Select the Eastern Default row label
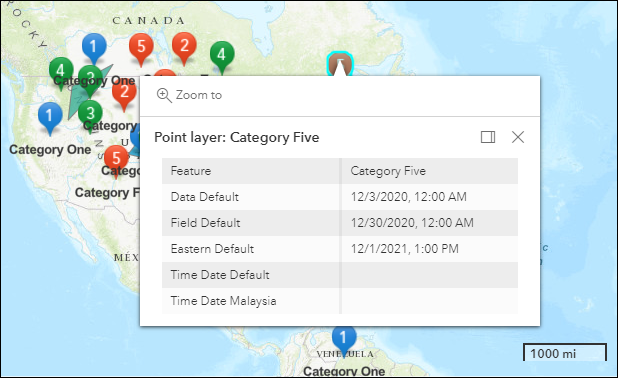This screenshot has width=618, height=378. (x=212, y=249)
